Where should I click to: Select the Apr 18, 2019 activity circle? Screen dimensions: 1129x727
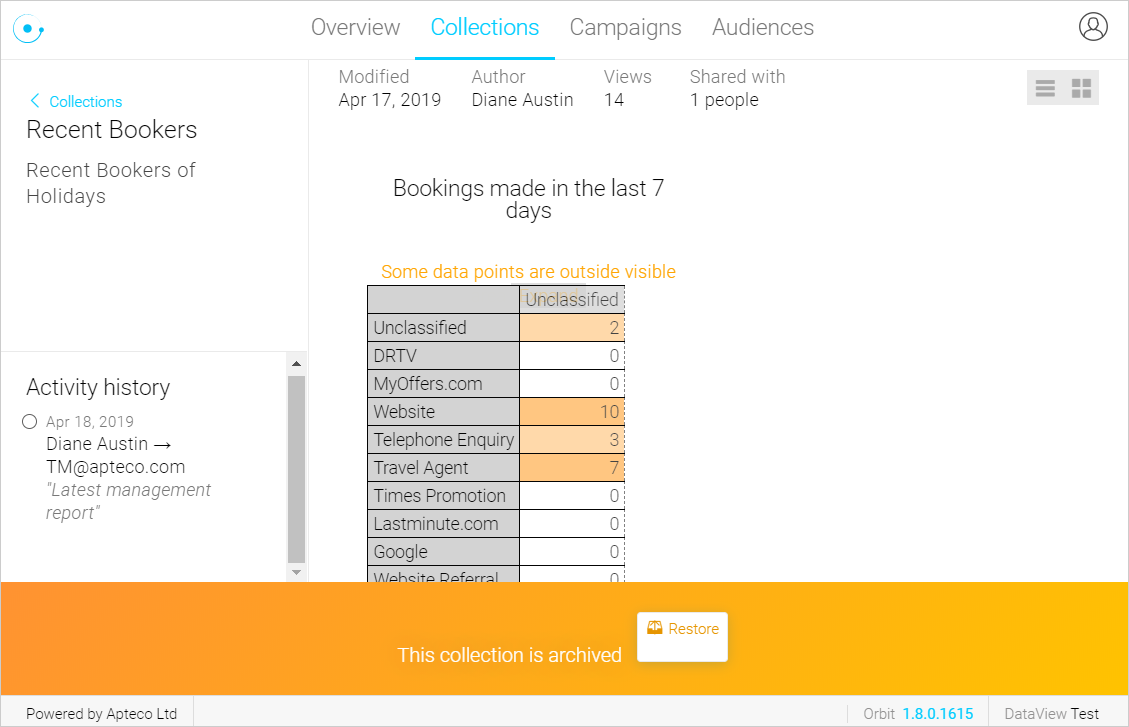coord(30,422)
